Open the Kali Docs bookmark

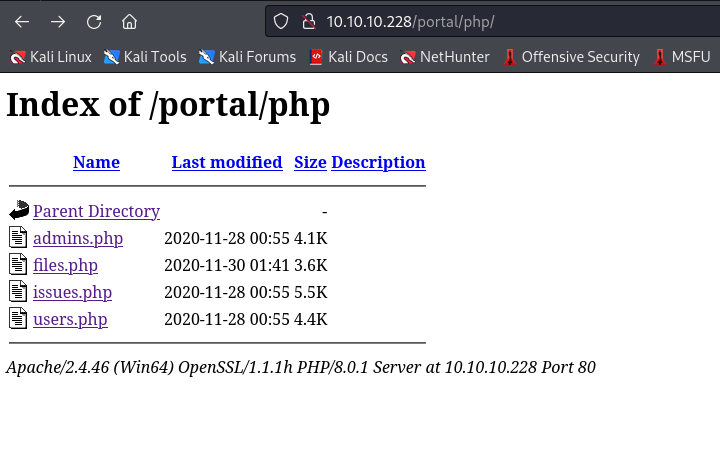coord(348,57)
